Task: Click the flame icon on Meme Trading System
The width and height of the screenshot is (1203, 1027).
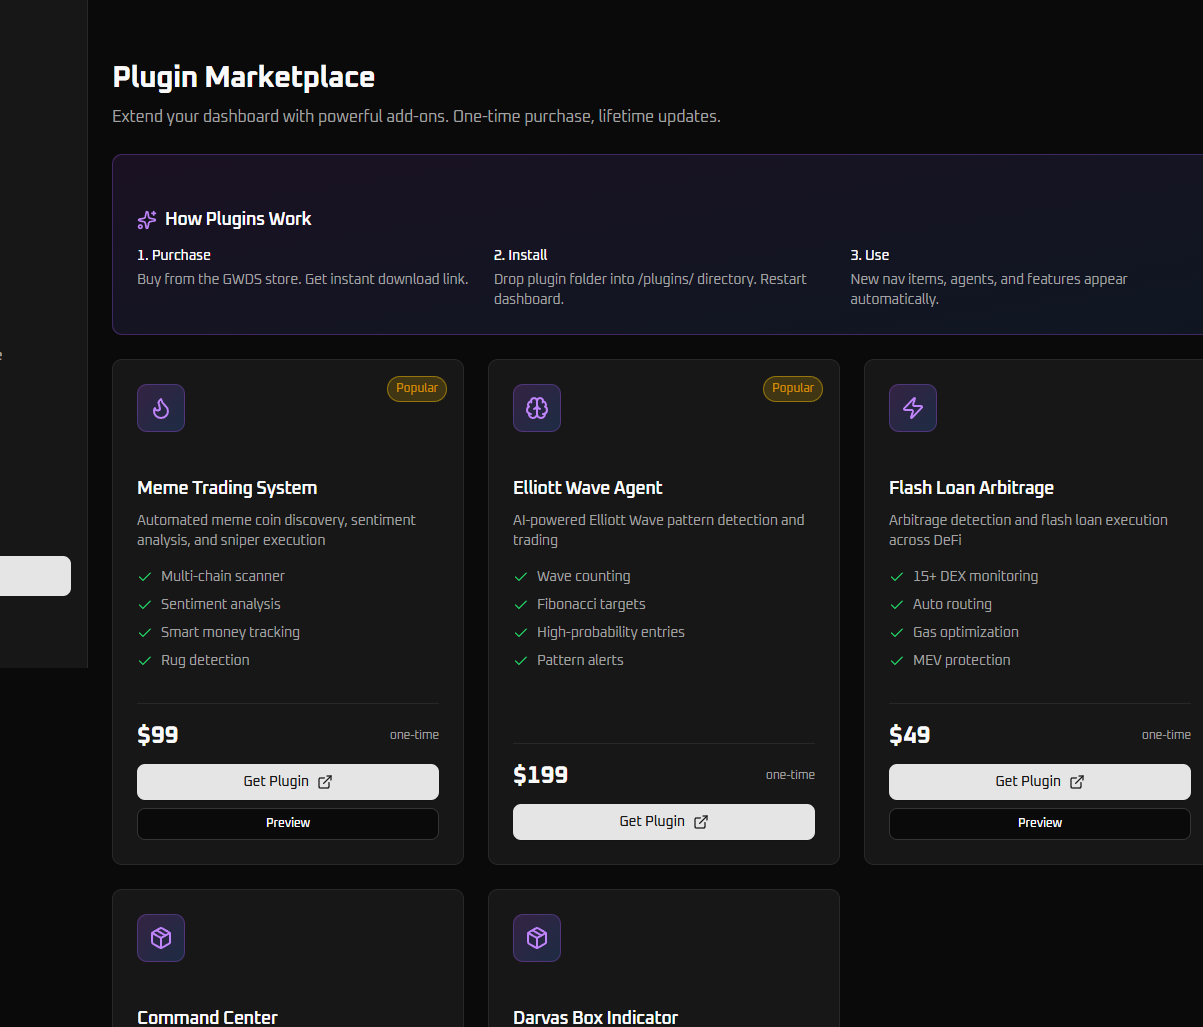Action: [x=161, y=408]
